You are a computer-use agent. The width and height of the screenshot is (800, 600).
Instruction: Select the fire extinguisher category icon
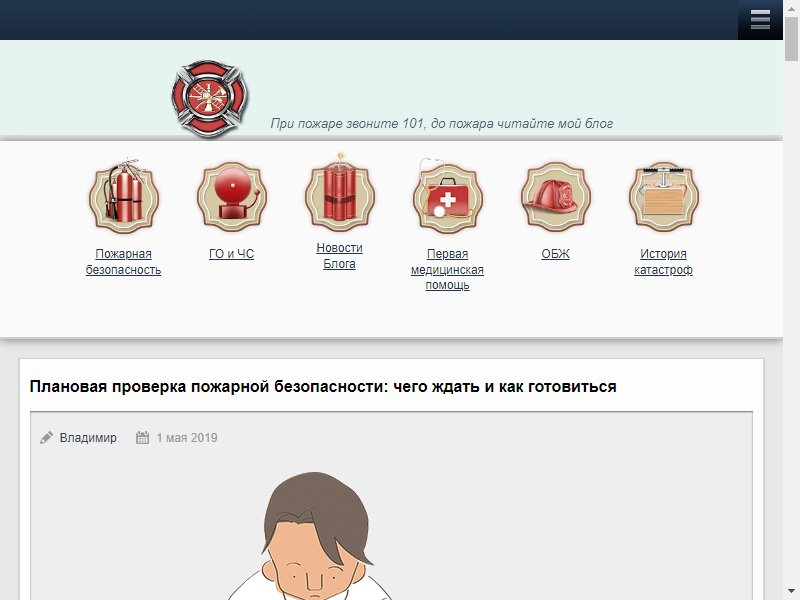click(123, 196)
